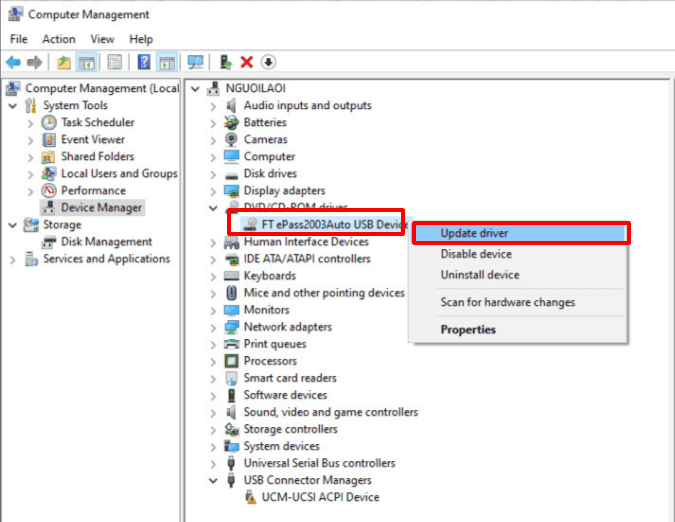Expand the Display adapters category
This screenshot has height=522, width=675.
213,192
